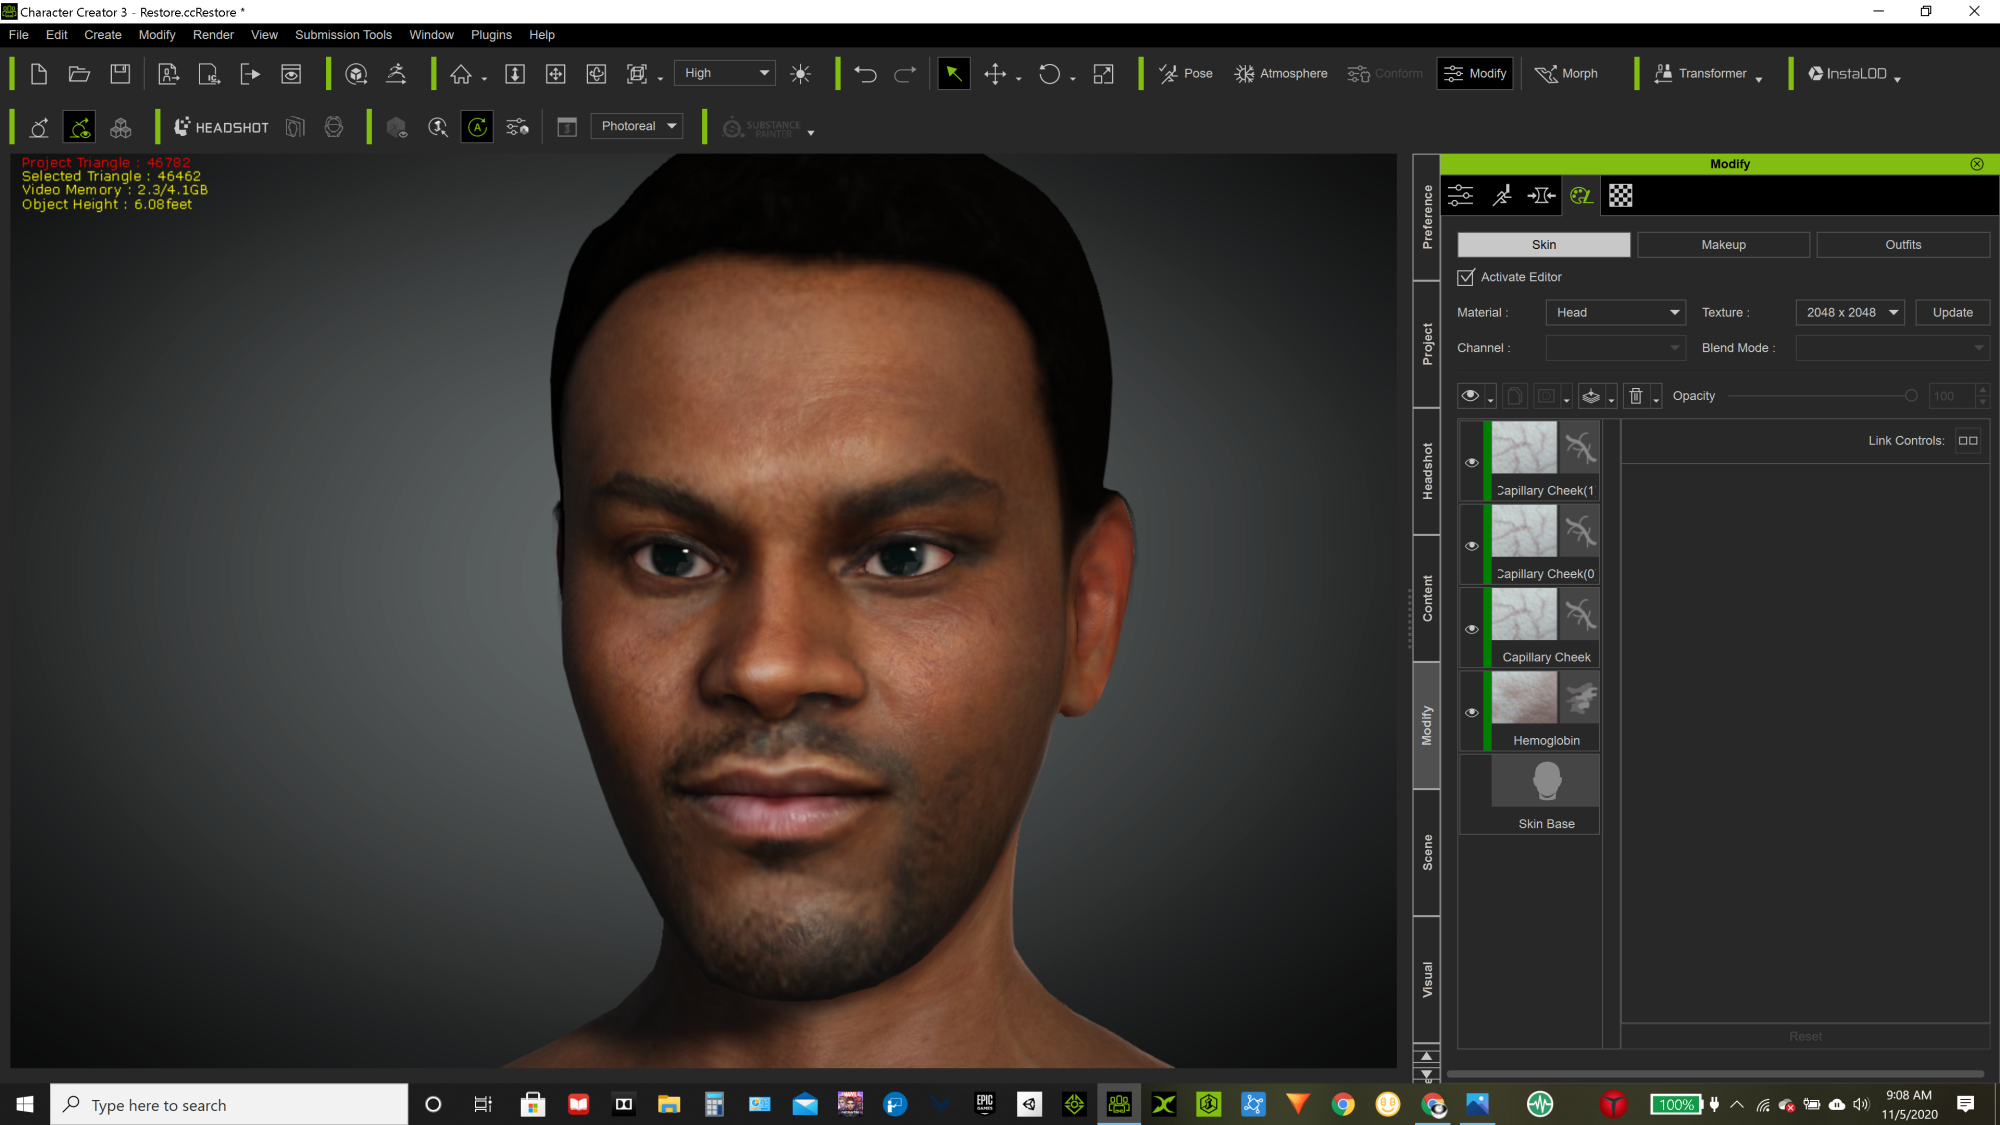Choose the Rotate tool
Screen dimensions: 2000x1125
click(1049, 74)
